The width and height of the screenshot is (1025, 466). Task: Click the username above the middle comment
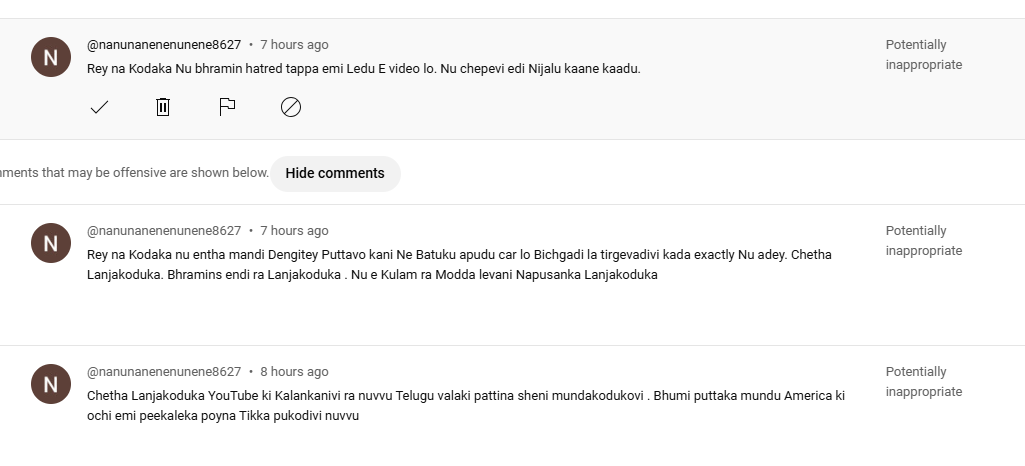pos(164,231)
